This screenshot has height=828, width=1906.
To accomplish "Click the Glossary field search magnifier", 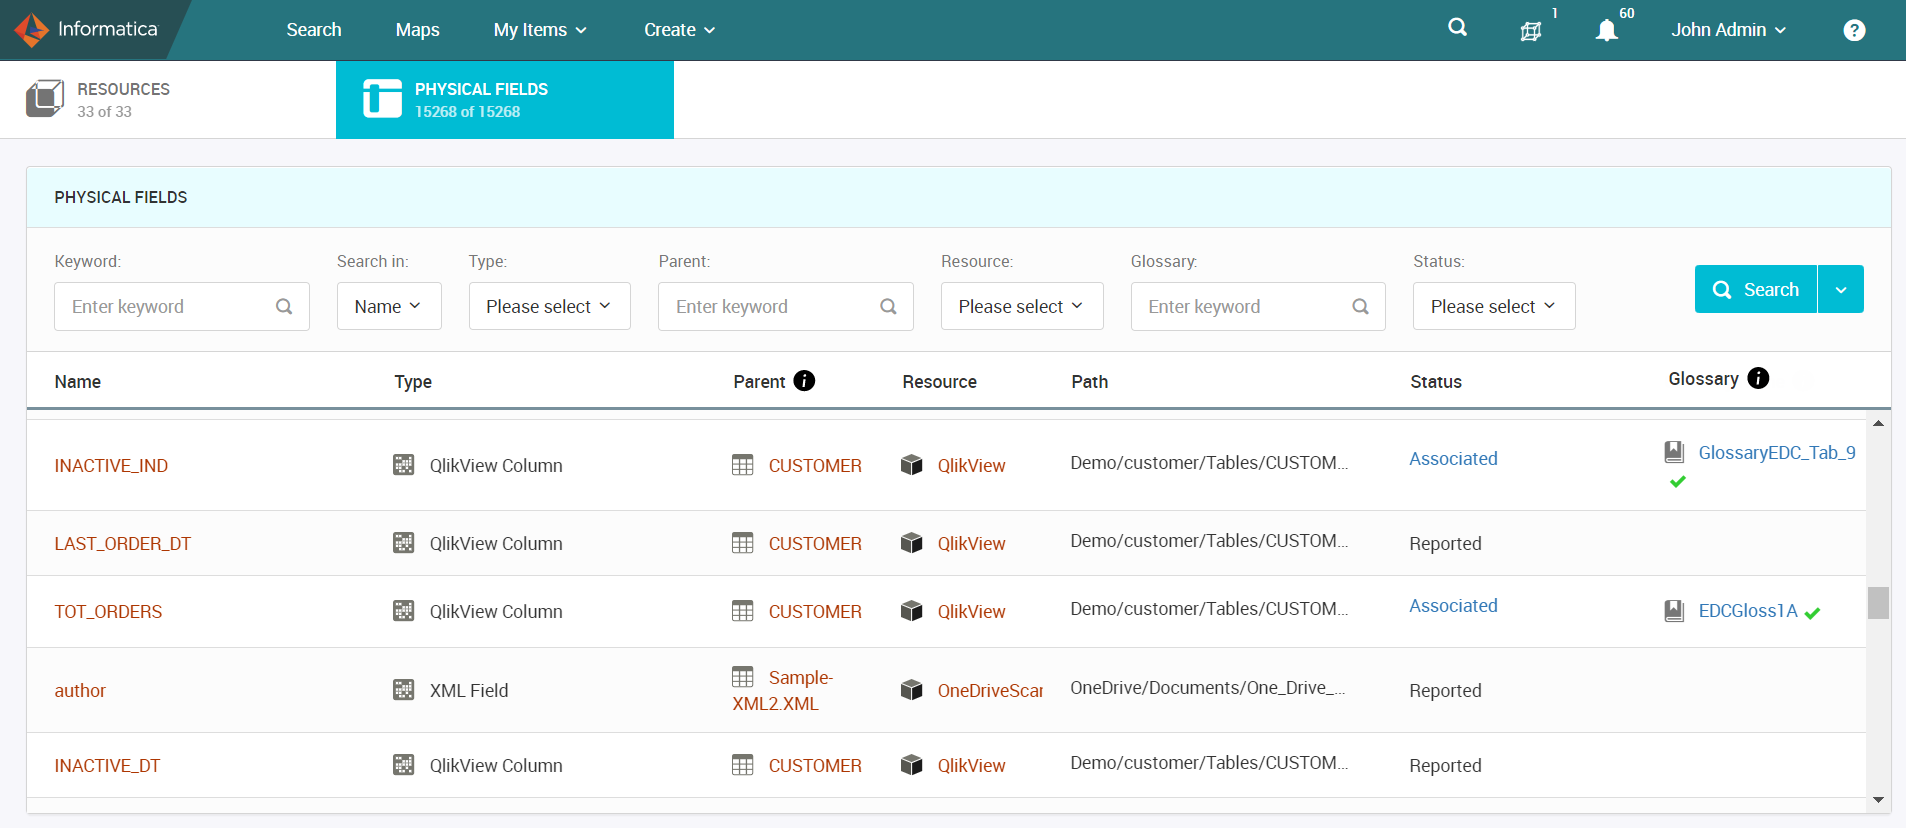I will click(1360, 307).
